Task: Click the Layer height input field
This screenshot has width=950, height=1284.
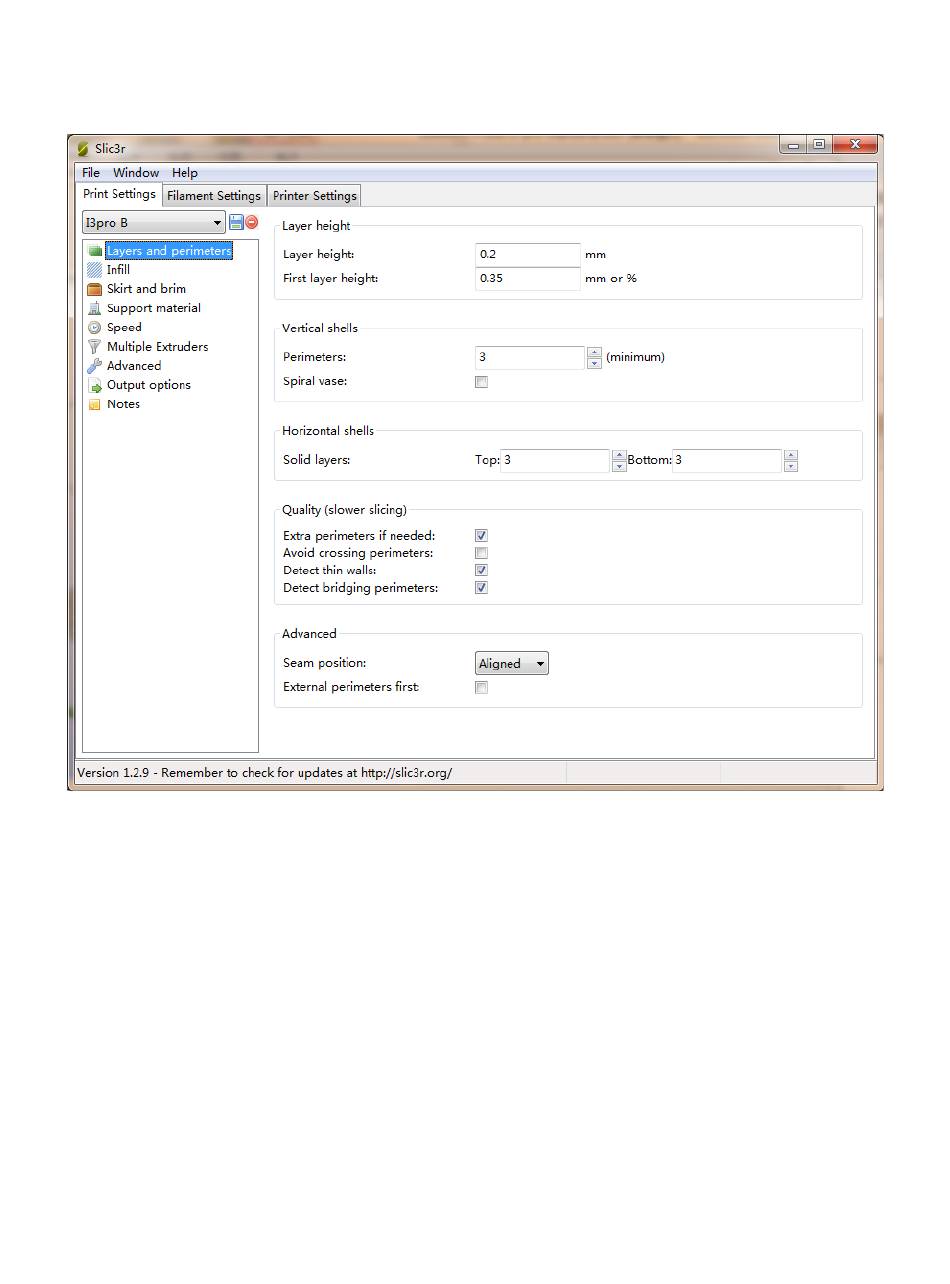Action: click(528, 255)
